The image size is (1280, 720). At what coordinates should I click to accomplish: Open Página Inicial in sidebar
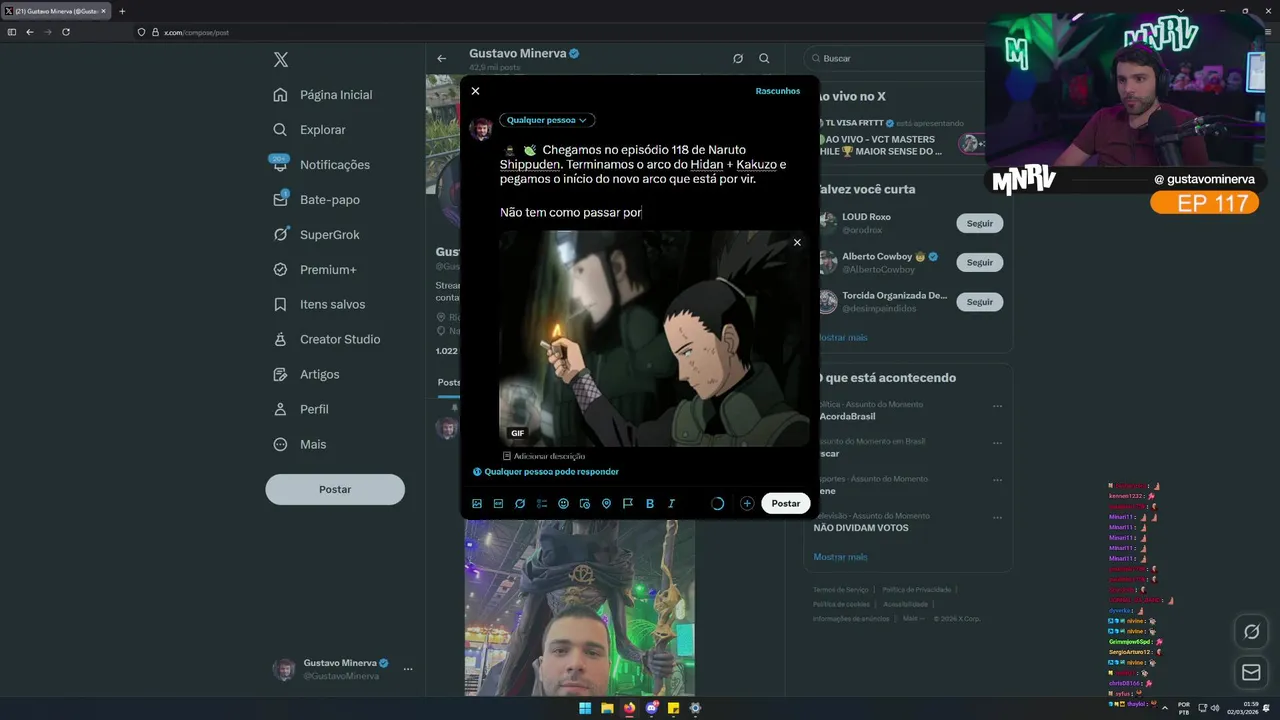point(322,95)
